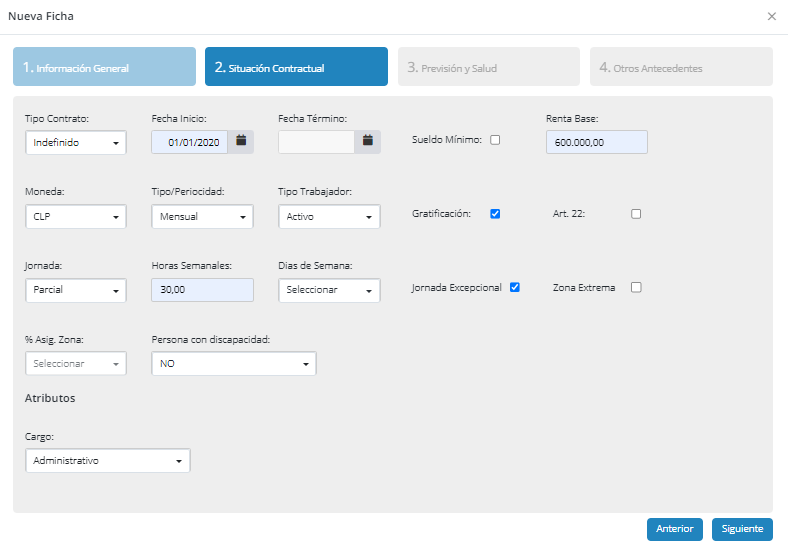
Task: Expand the Tipo Contrato dropdown
Action: pyautogui.click(x=76, y=143)
